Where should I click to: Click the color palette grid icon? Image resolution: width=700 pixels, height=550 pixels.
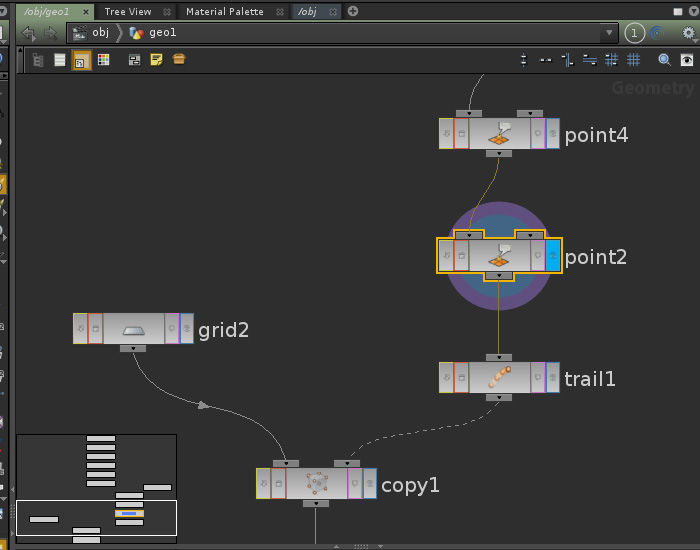point(103,60)
